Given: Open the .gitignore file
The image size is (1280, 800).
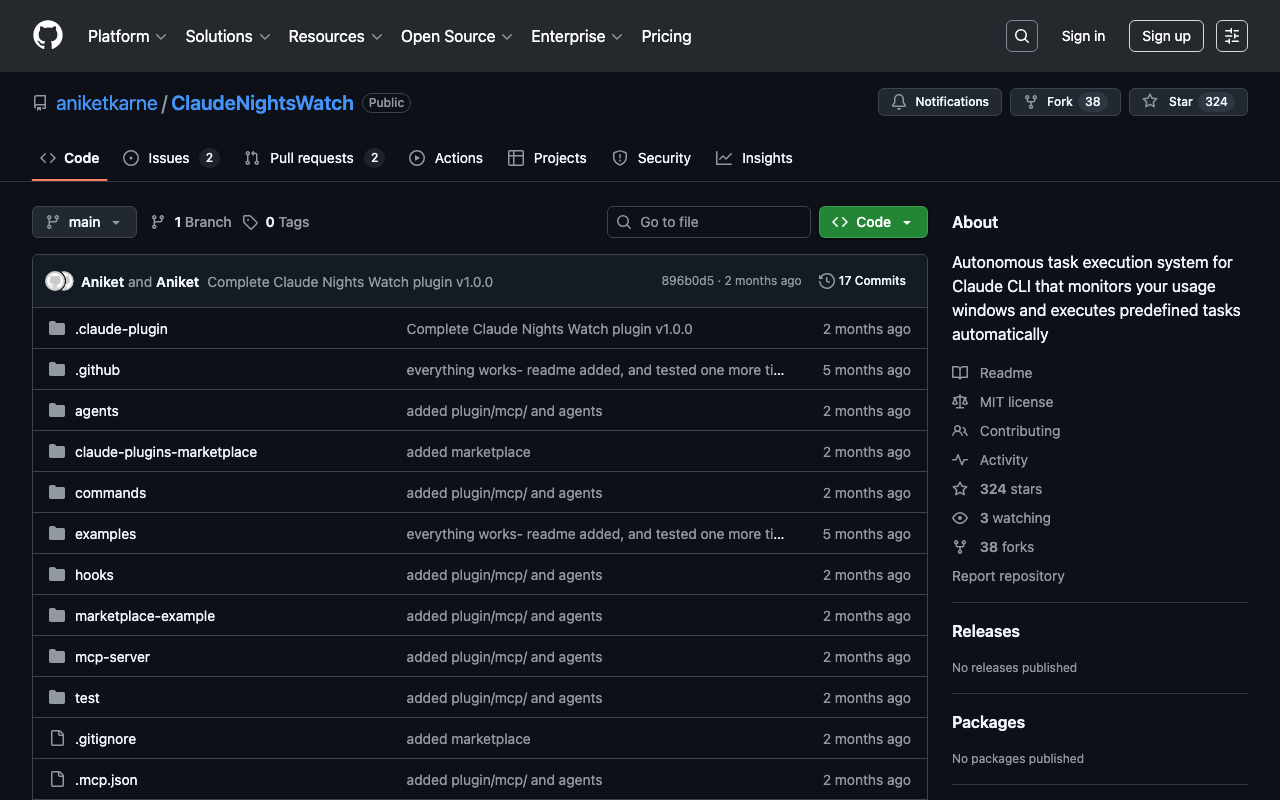Looking at the screenshot, I should click(105, 739).
